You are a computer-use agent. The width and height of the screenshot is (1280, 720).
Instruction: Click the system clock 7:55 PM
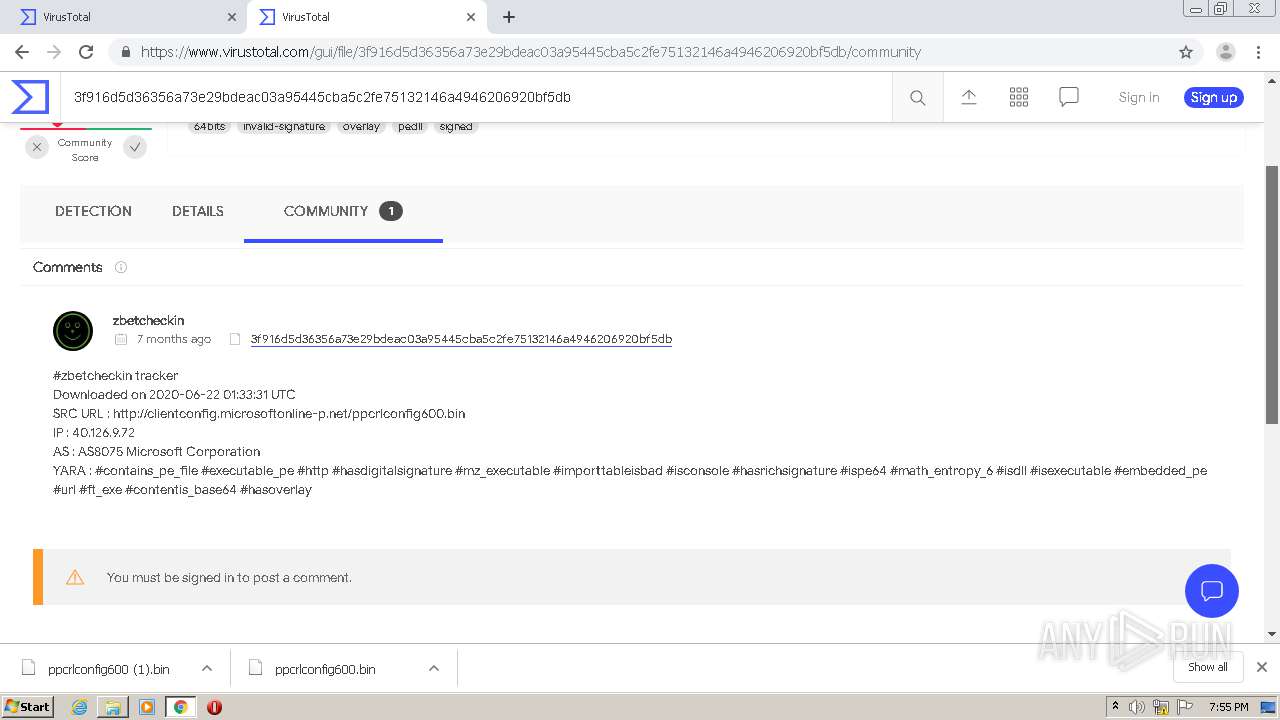(1228, 707)
